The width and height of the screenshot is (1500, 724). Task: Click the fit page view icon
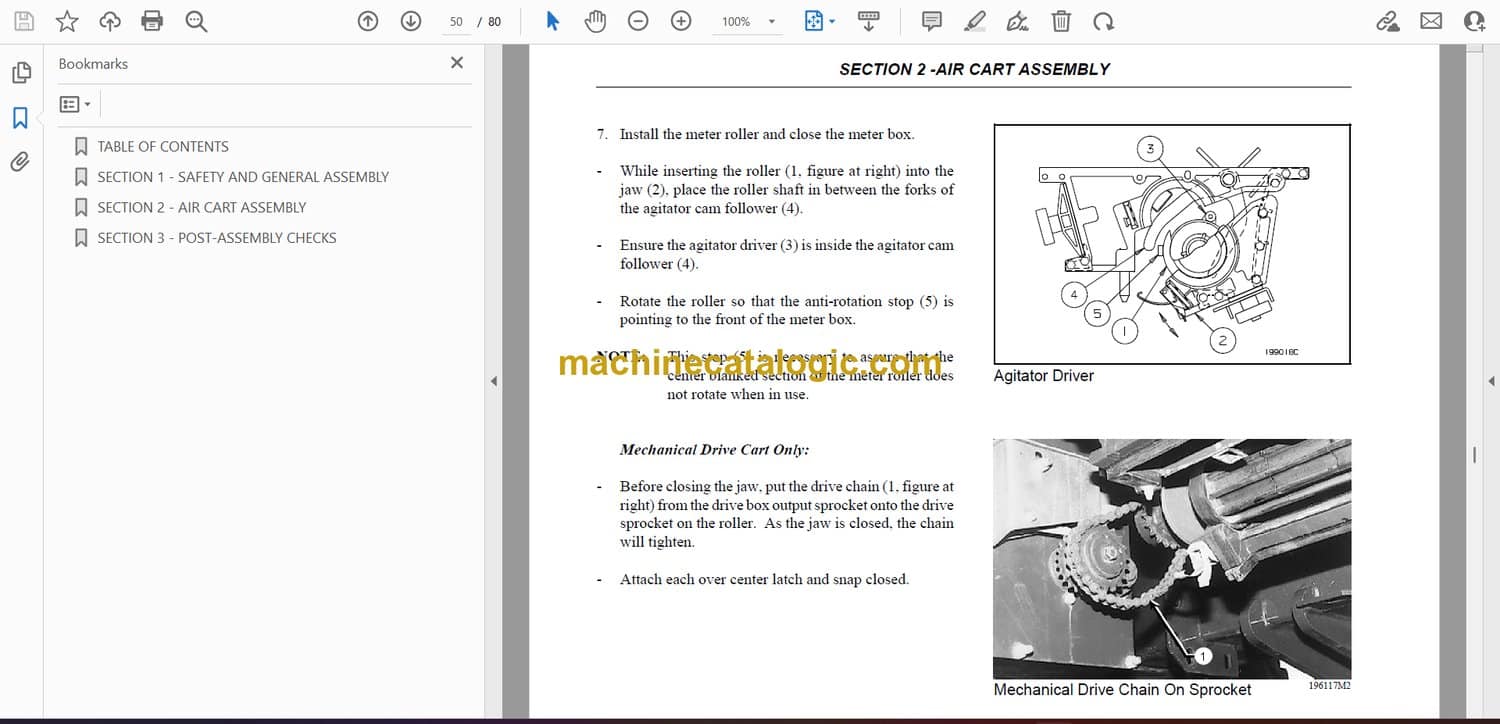[x=814, y=21]
